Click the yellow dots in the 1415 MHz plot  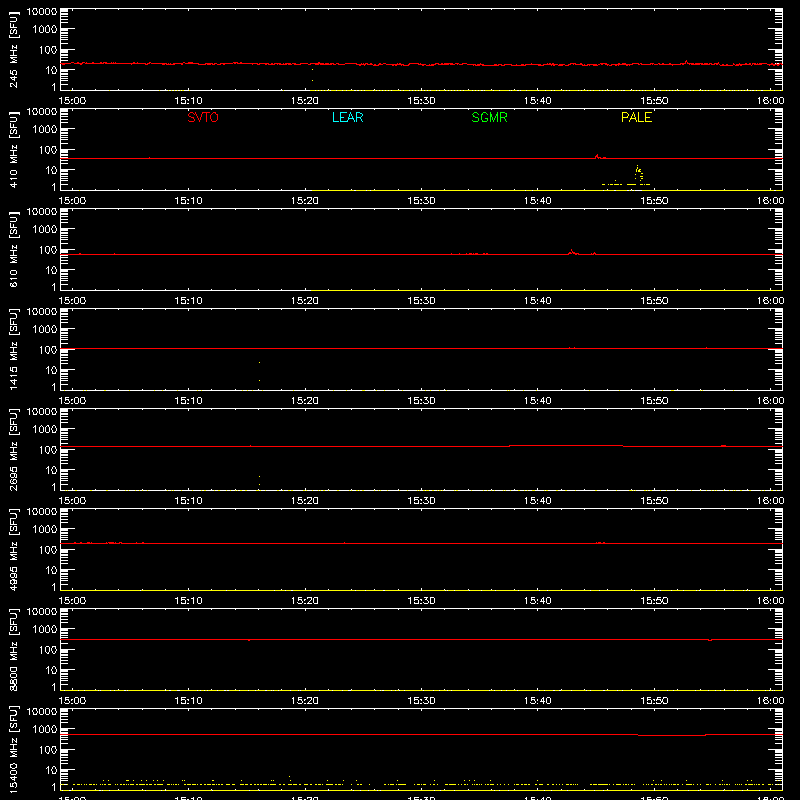(x=260, y=371)
